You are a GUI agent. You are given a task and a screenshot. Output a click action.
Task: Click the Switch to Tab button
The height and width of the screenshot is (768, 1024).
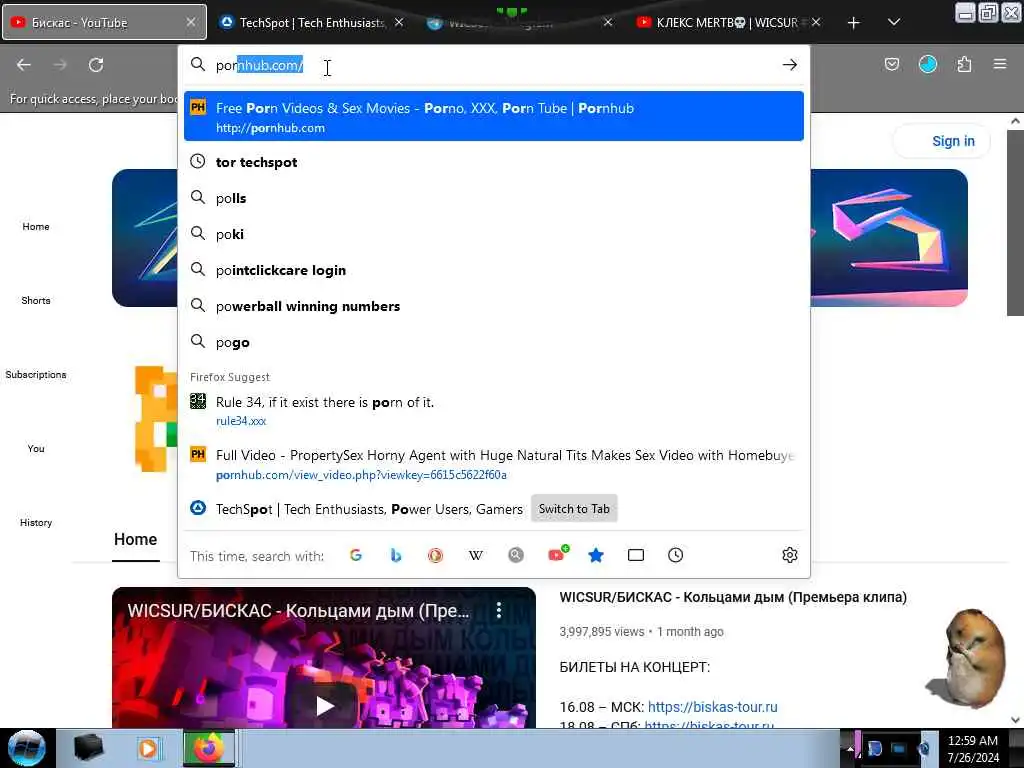coord(574,509)
